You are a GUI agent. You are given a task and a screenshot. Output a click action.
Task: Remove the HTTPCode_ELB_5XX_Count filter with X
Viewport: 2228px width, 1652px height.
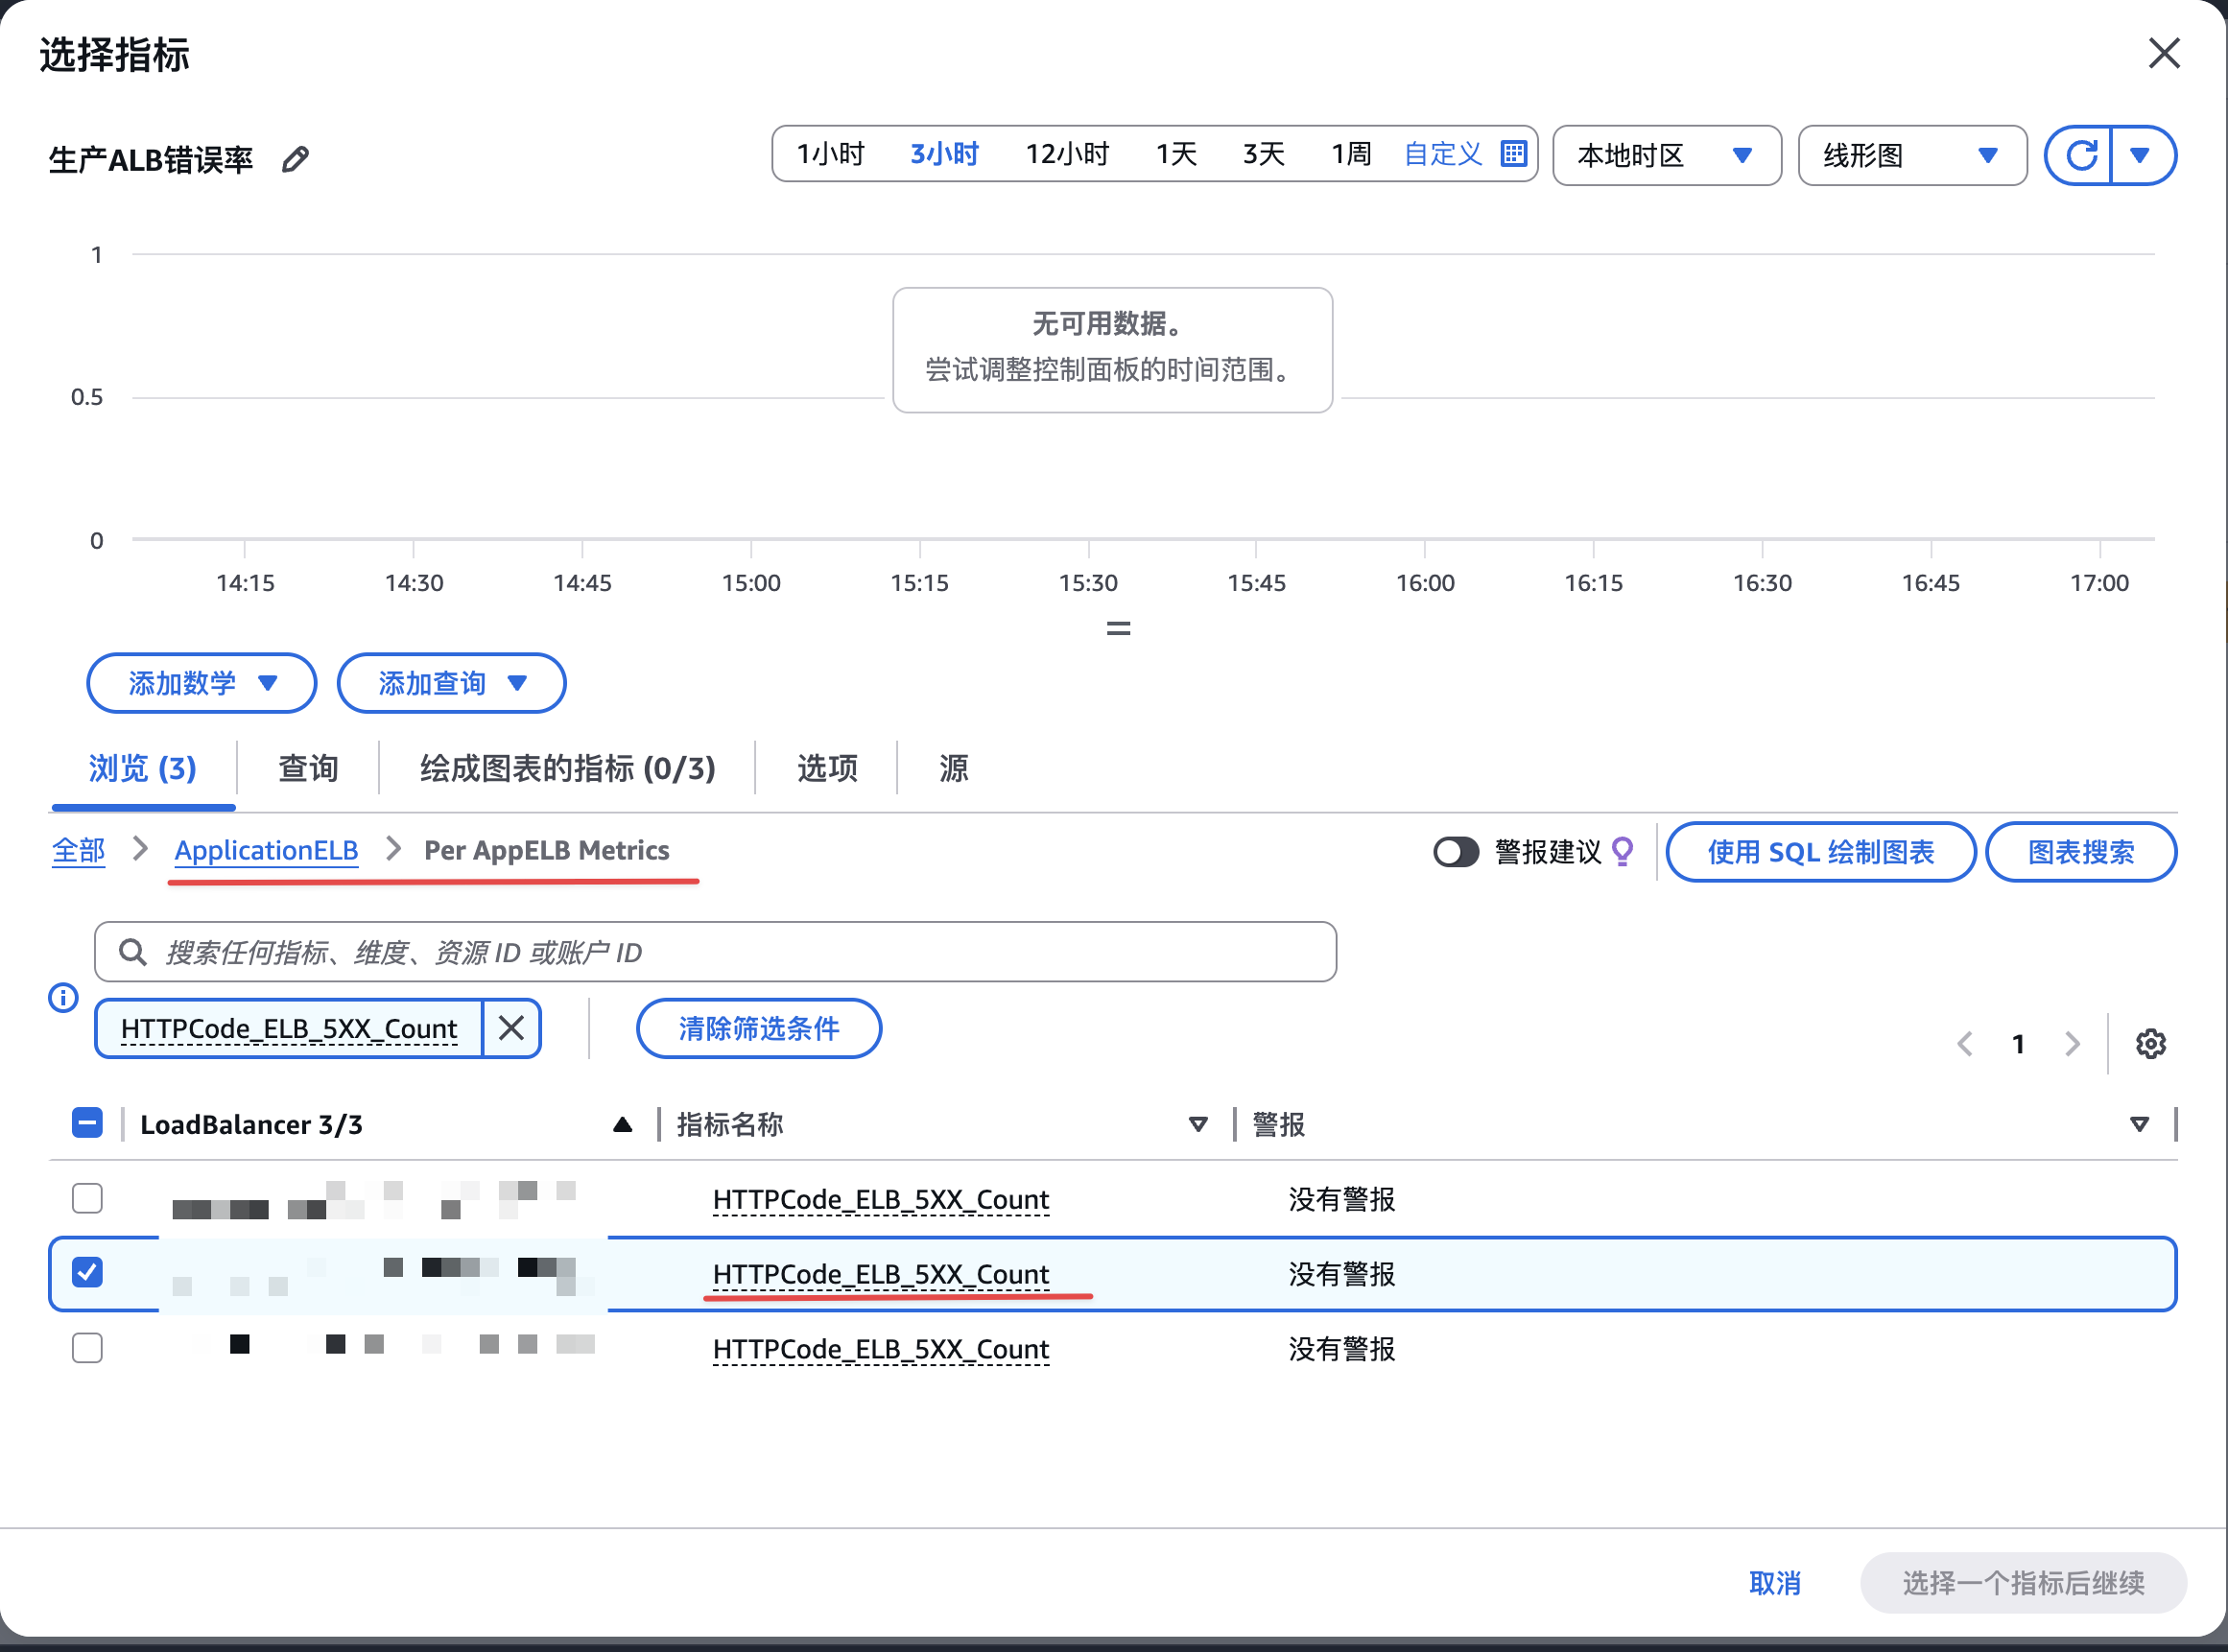click(x=511, y=1028)
